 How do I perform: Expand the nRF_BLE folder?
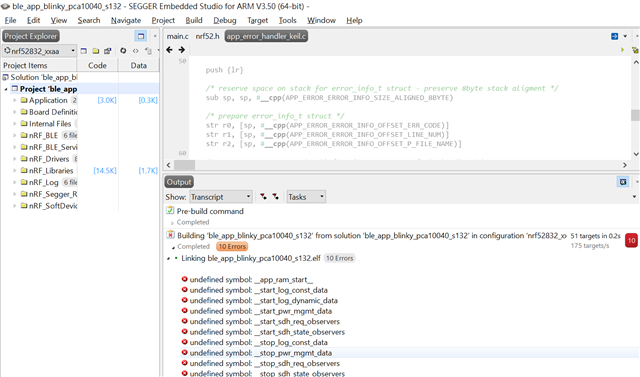click(x=15, y=135)
